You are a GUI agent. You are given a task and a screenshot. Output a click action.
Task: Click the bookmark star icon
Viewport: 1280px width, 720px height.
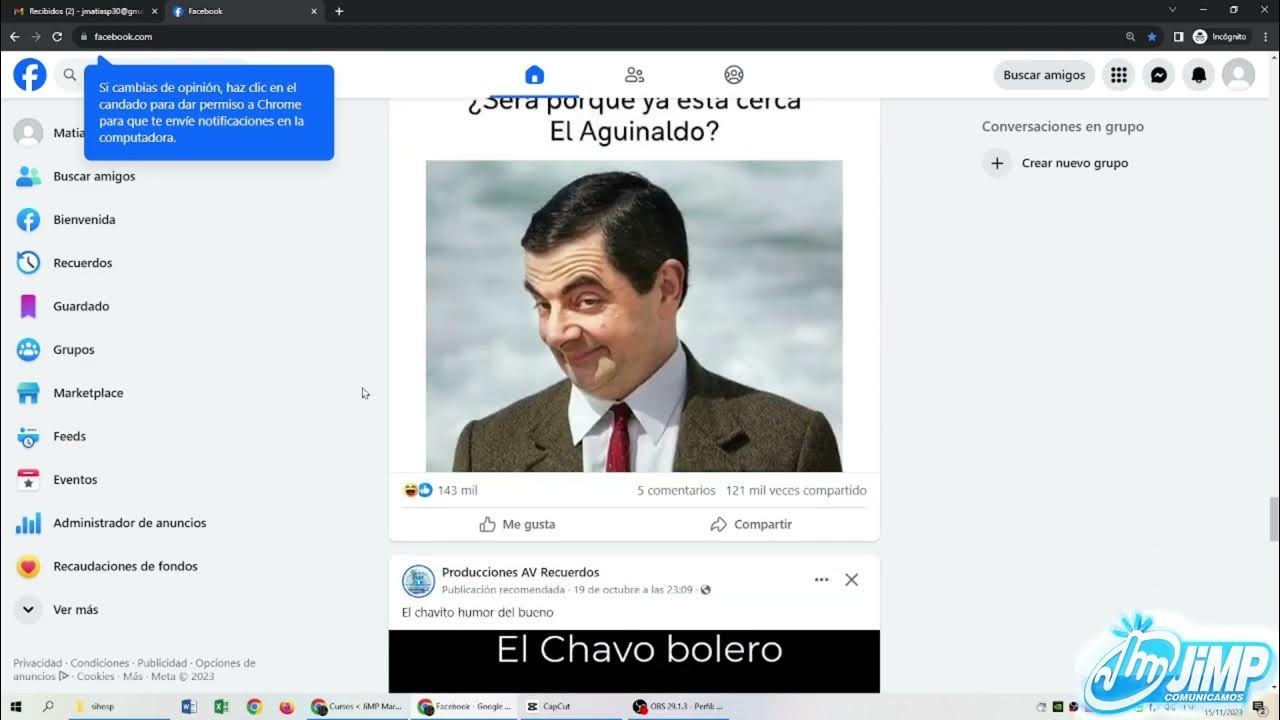click(x=1151, y=36)
